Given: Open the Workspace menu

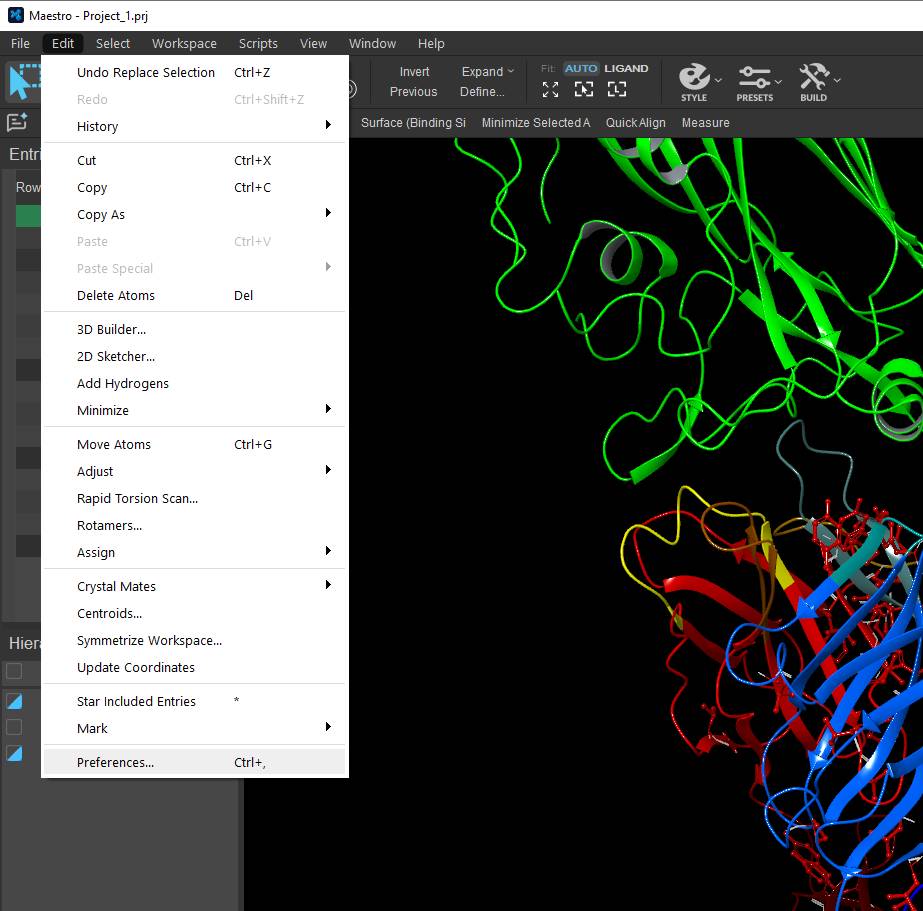Looking at the screenshot, I should pos(184,43).
